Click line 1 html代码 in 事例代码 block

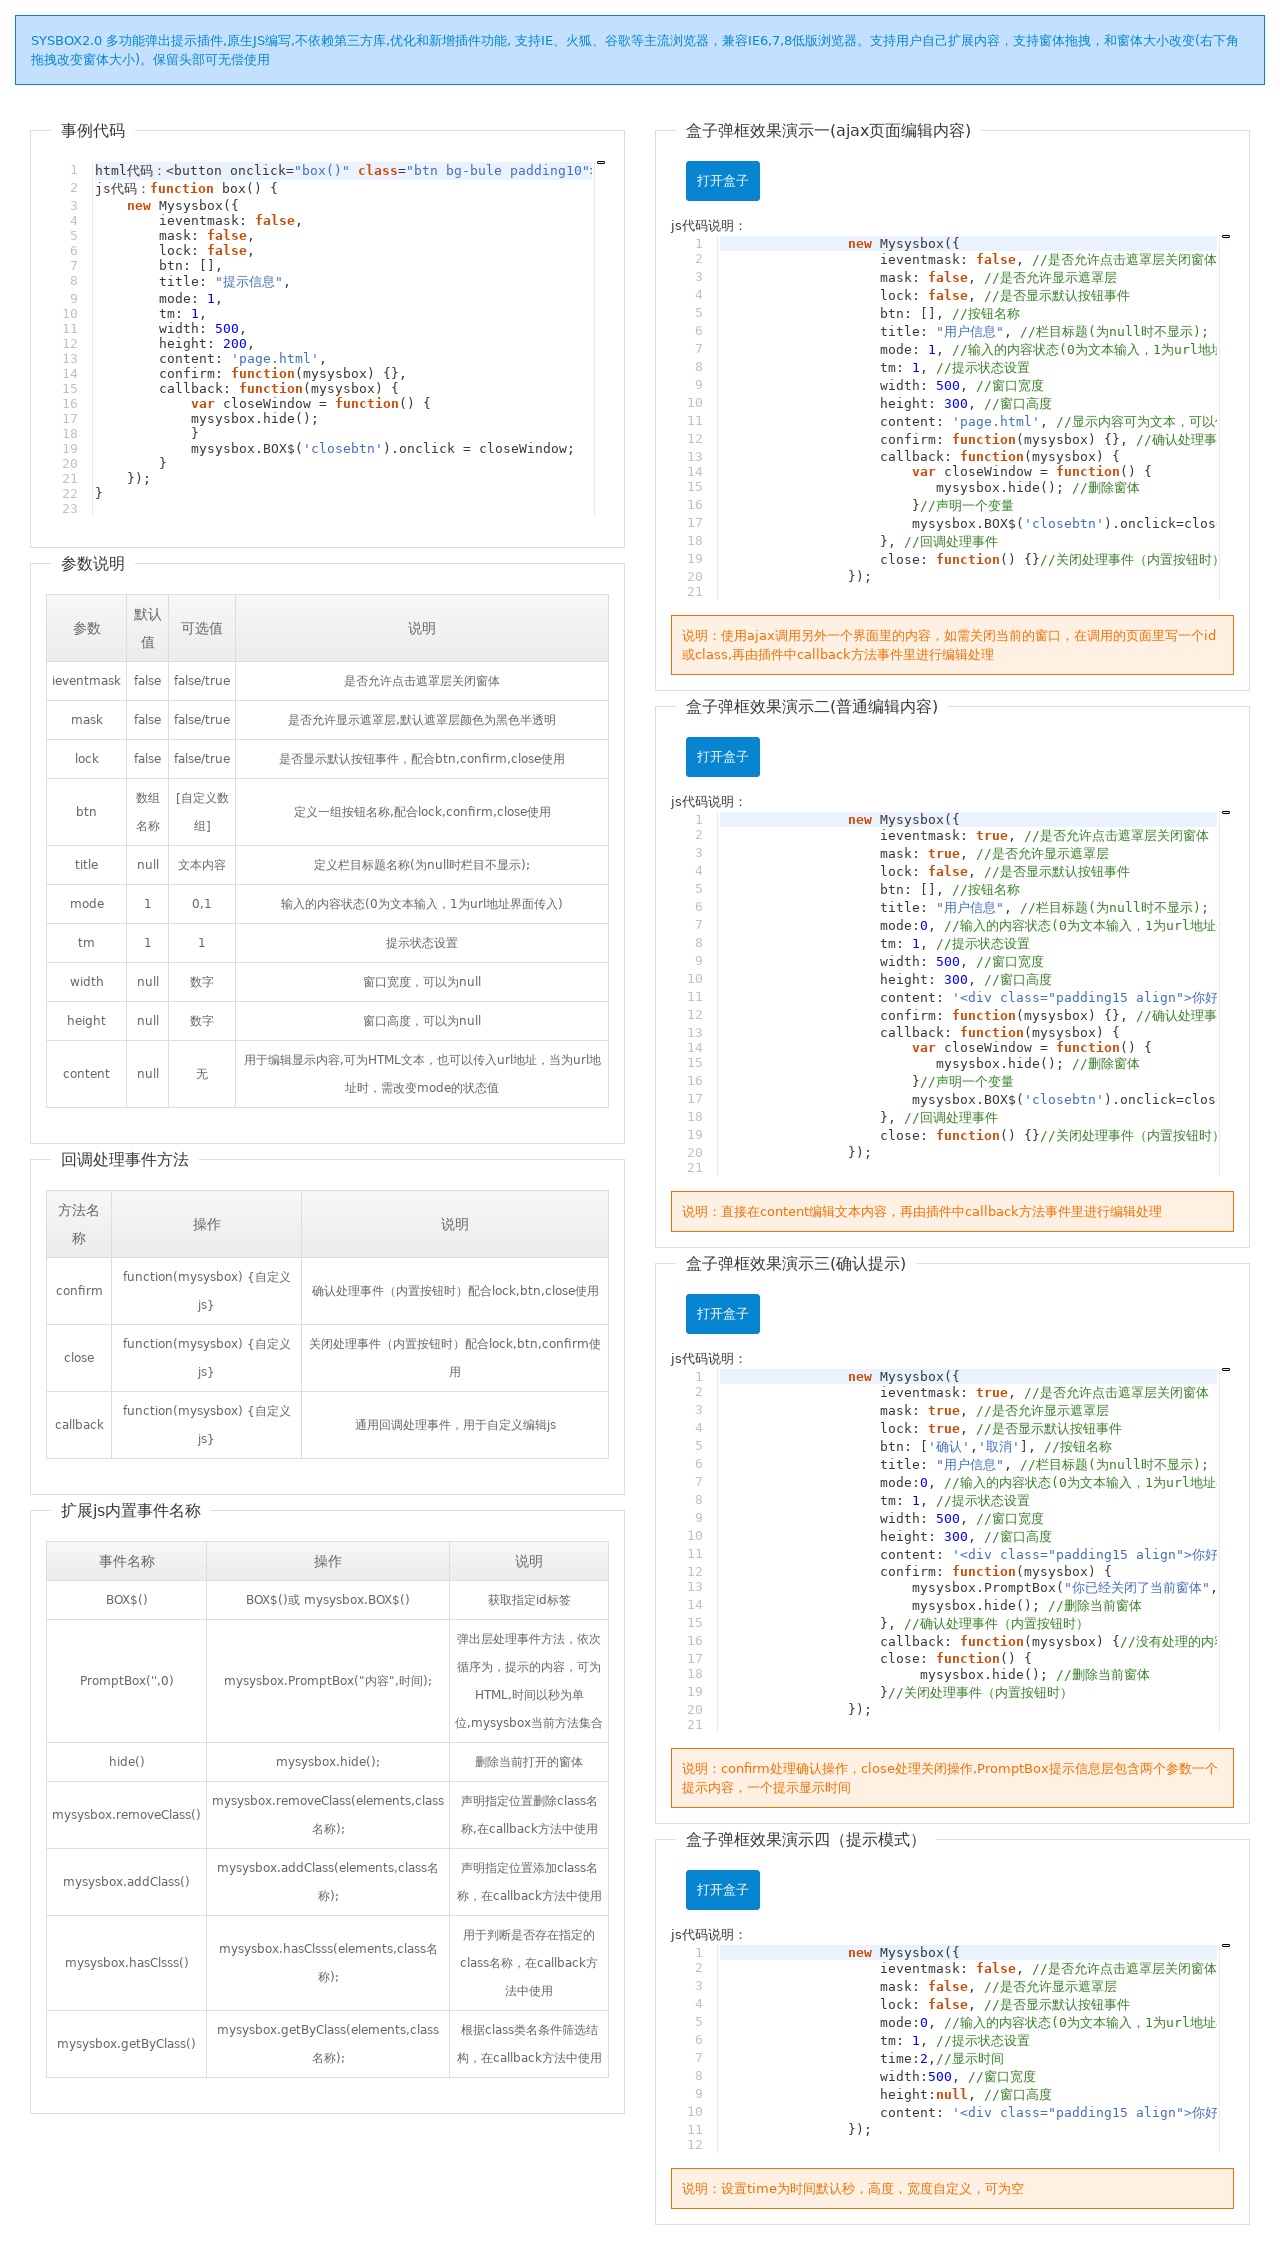tap(343, 171)
